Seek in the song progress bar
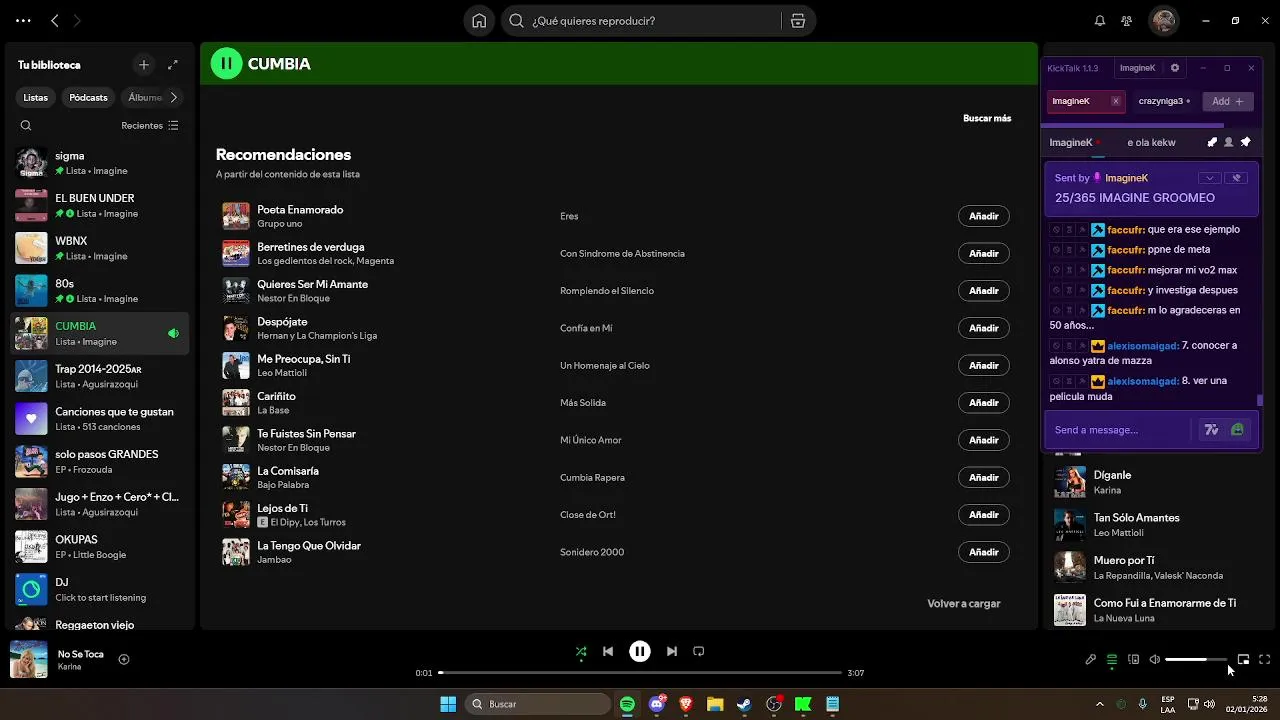 [640, 673]
